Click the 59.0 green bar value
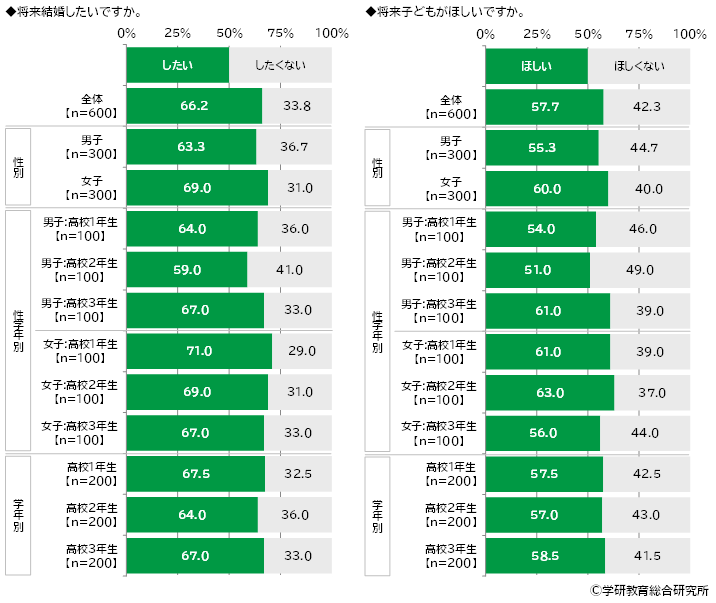Image resolution: width=716 pixels, height=603 pixels. tap(187, 269)
